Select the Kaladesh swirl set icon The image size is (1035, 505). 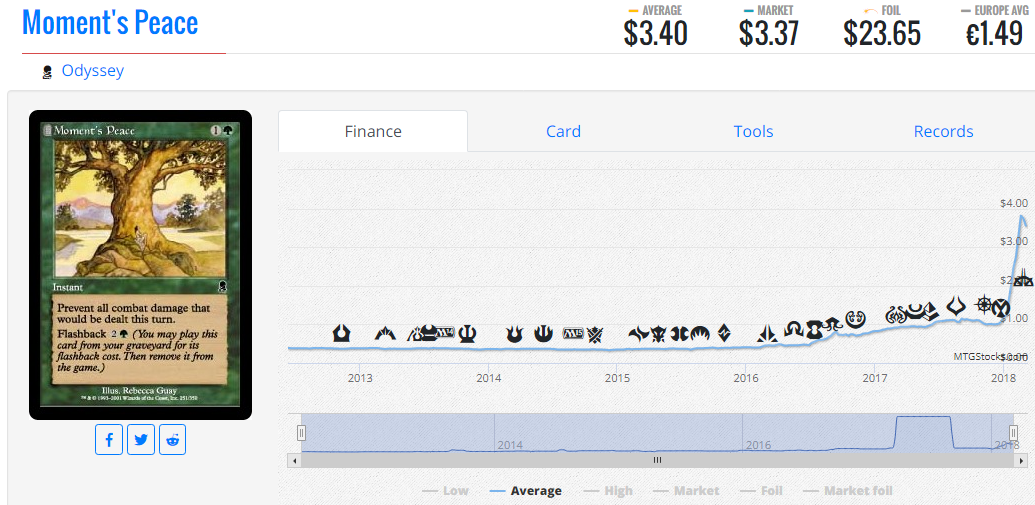(855, 319)
